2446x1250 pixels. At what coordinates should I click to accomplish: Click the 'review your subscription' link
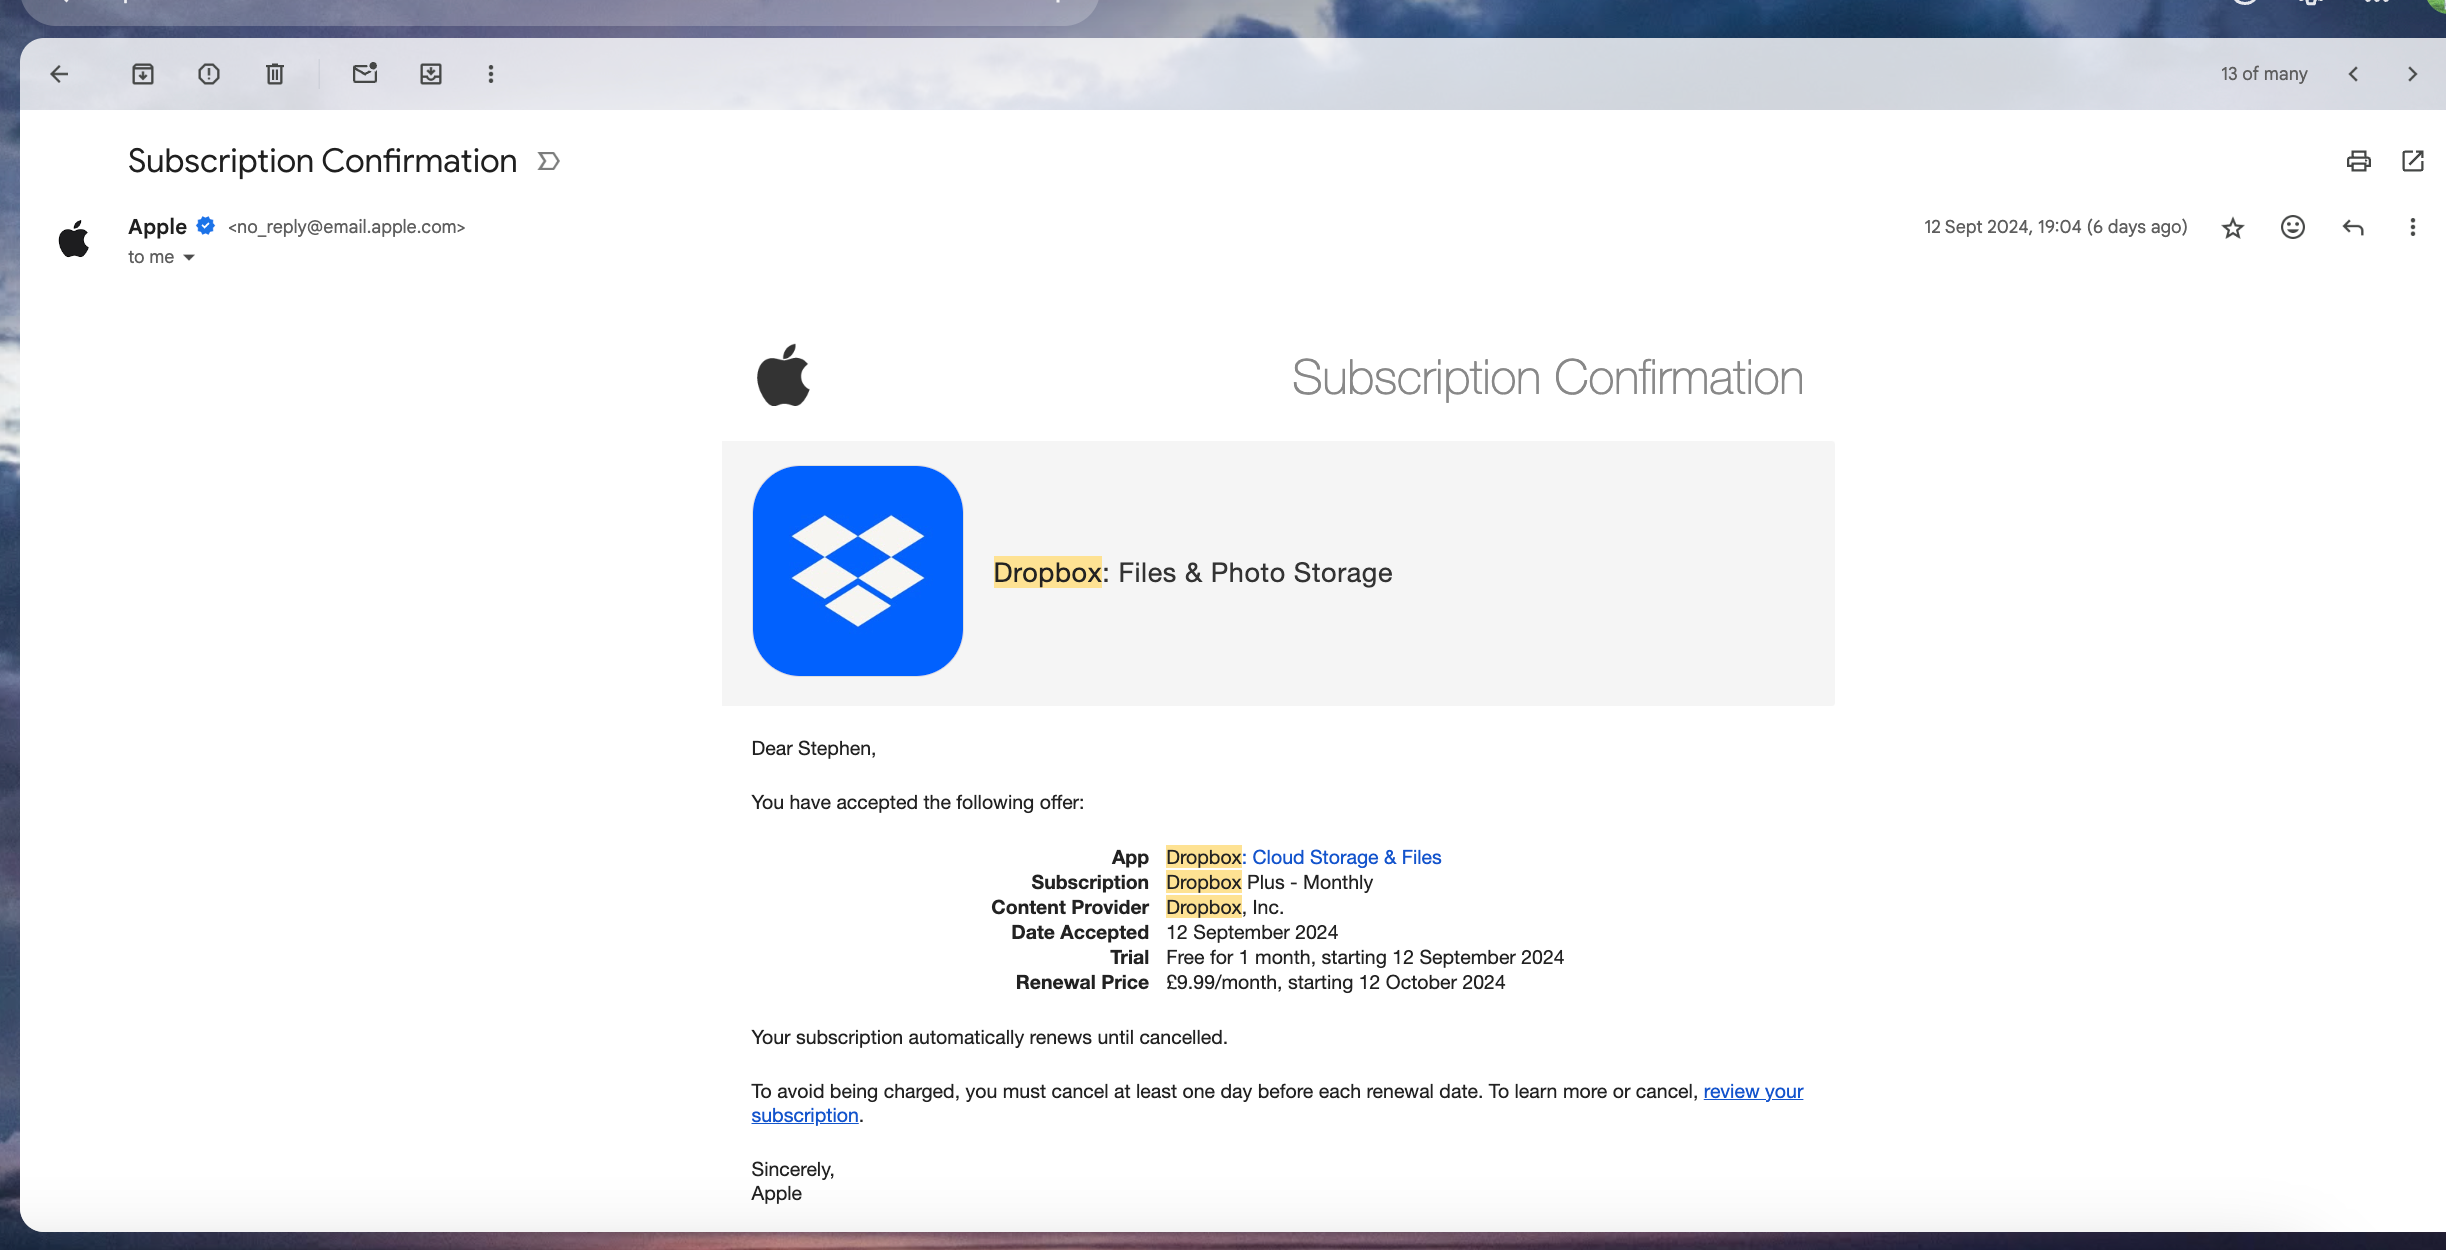click(1752, 1091)
